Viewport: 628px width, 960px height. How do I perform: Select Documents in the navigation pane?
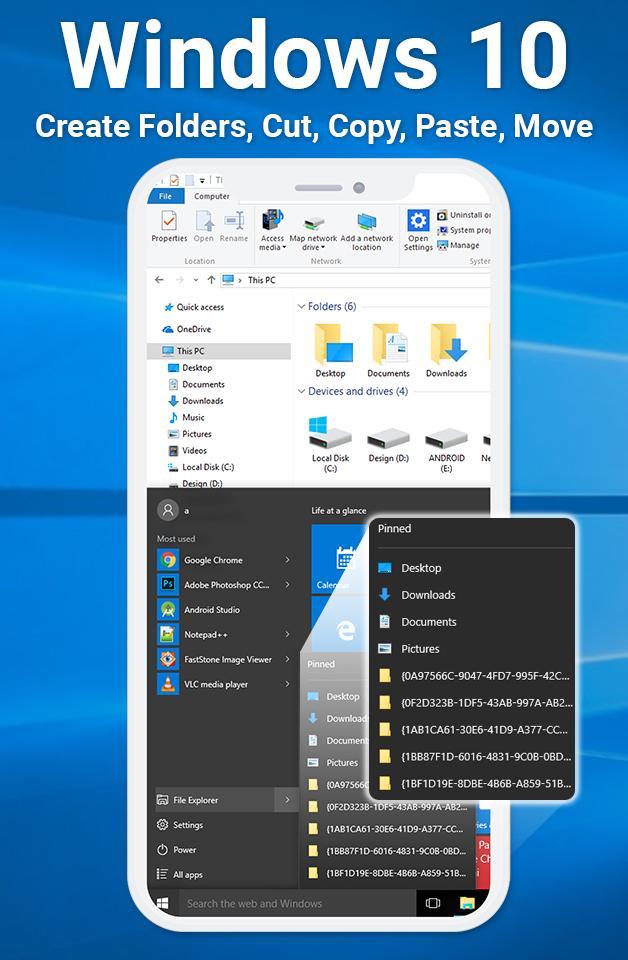click(196, 384)
